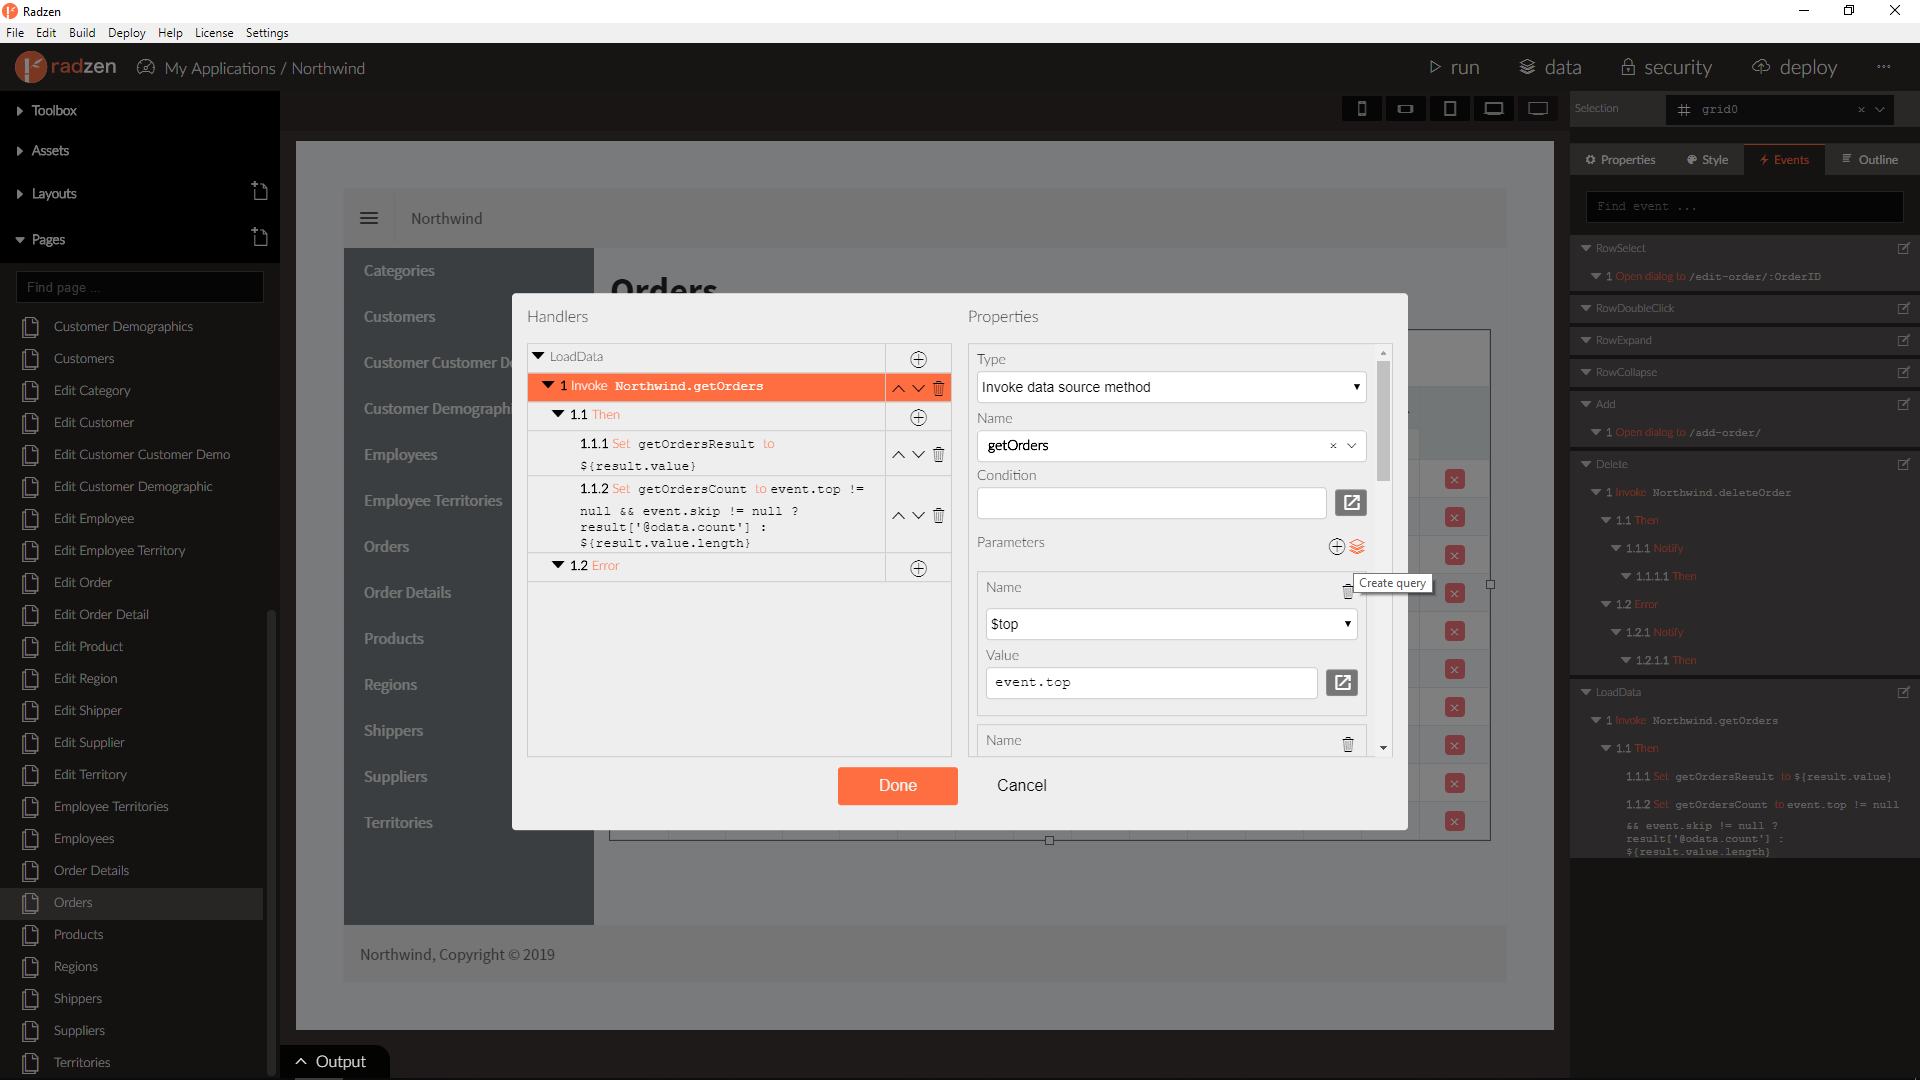Delete the Set getOrdersCount handler
This screenshot has width=1920, height=1080.
pos(938,515)
